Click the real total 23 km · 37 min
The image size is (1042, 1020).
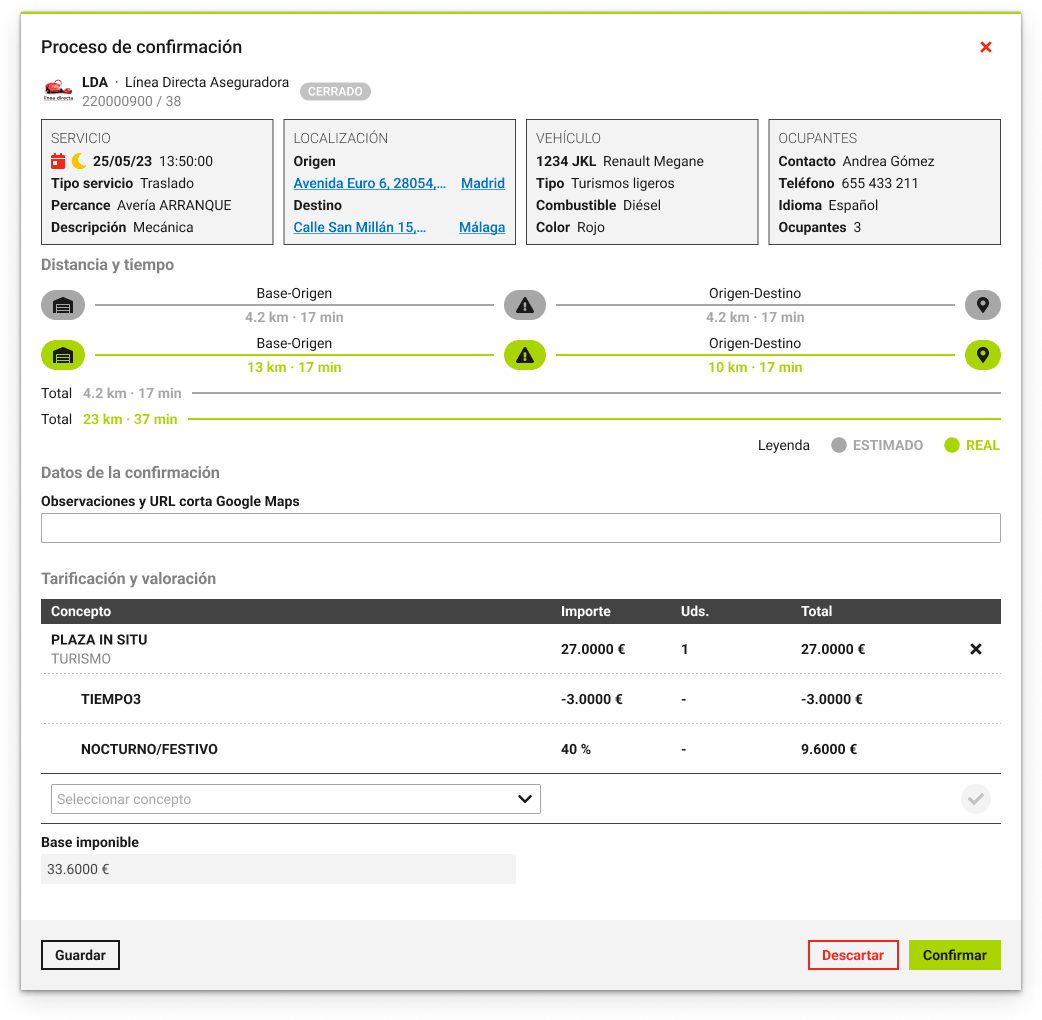point(130,419)
